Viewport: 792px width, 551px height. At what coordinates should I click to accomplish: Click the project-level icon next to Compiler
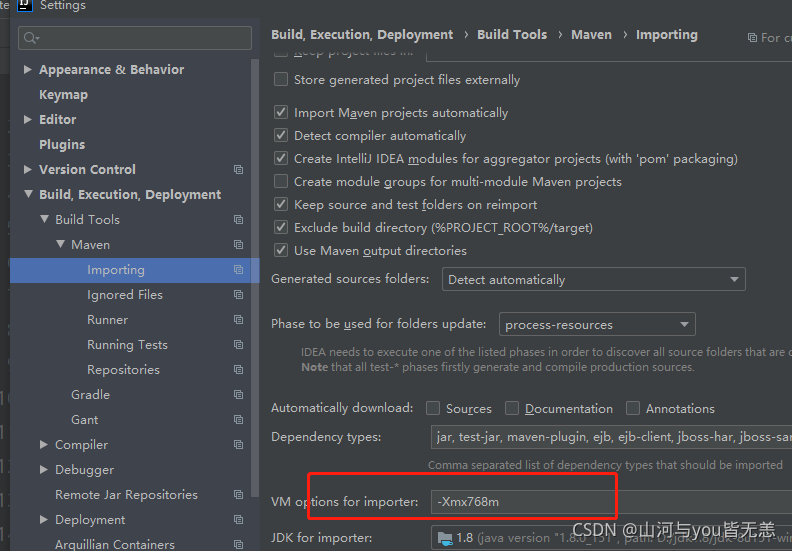(x=238, y=444)
